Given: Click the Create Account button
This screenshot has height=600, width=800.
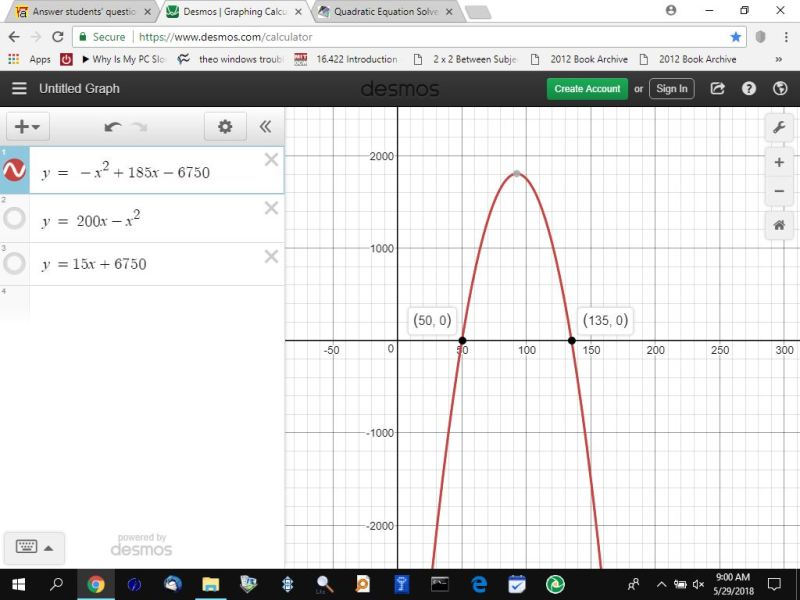Looking at the screenshot, I should [587, 89].
